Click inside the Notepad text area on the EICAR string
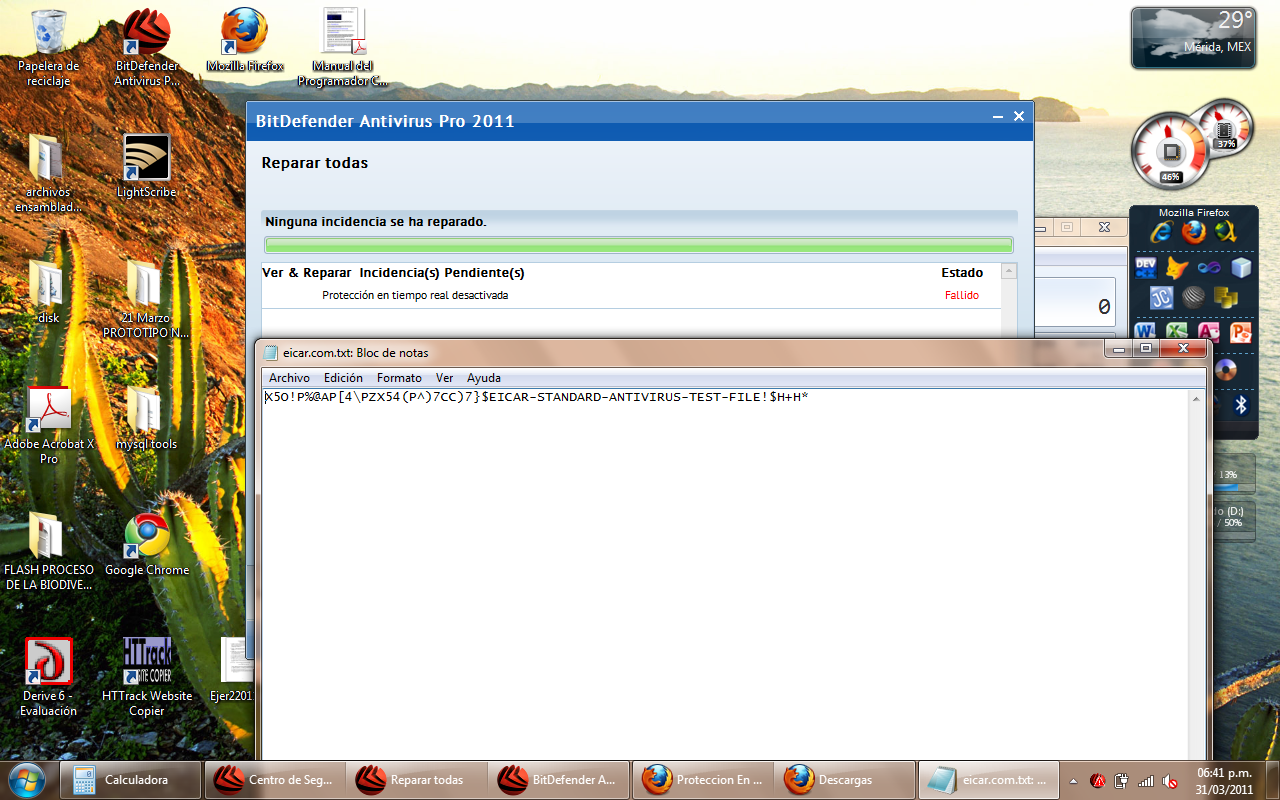Screen dimensions: 1280x800 535,397
